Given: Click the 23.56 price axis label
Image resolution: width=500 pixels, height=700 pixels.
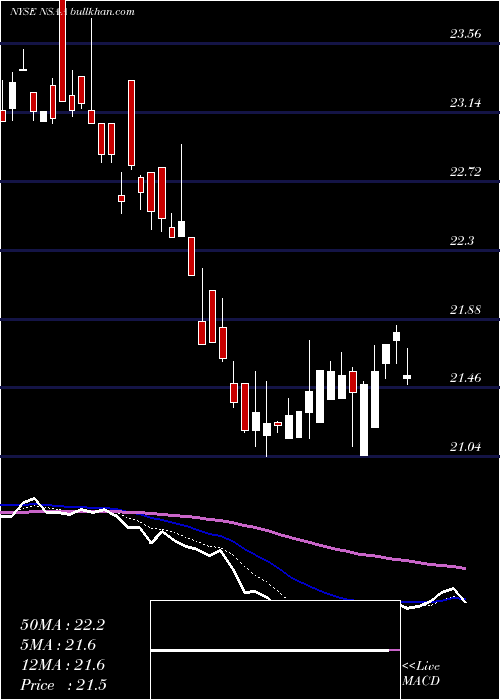Looking at the screenshot, I should tap(465, 34).
